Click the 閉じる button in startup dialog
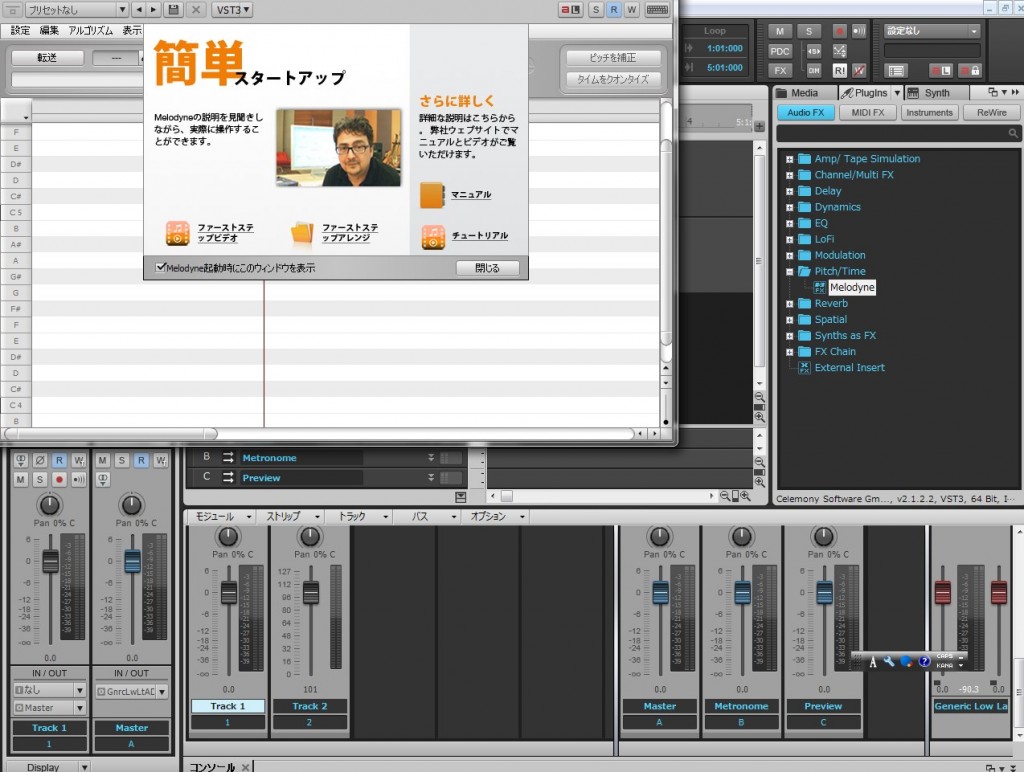Viewport: 1024px width, 772px height. pyautogui.click(x=487, y=268)
